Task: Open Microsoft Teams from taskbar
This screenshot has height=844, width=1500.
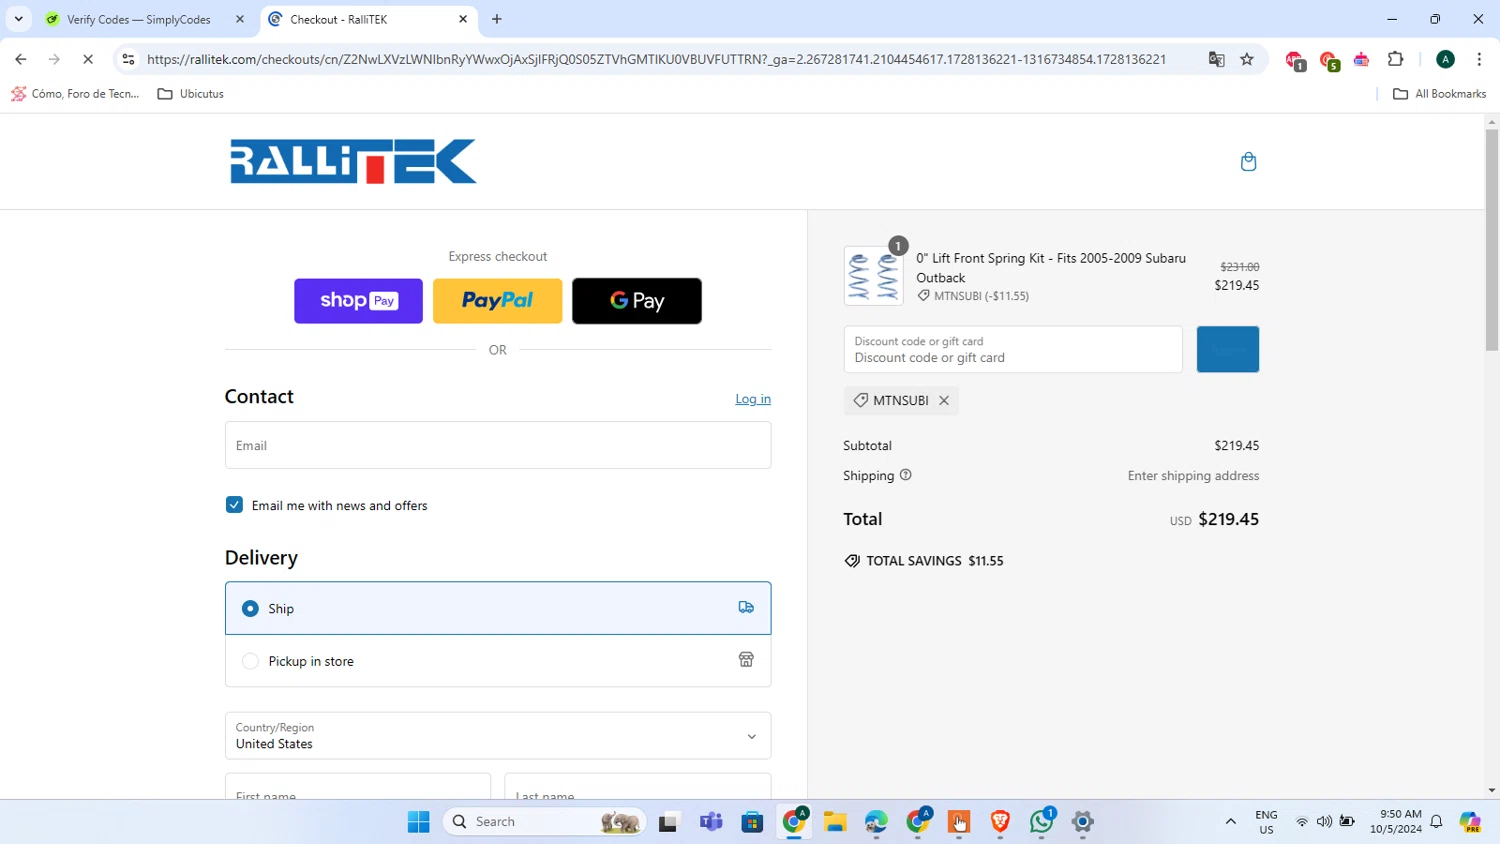Action: click(711, 822)
